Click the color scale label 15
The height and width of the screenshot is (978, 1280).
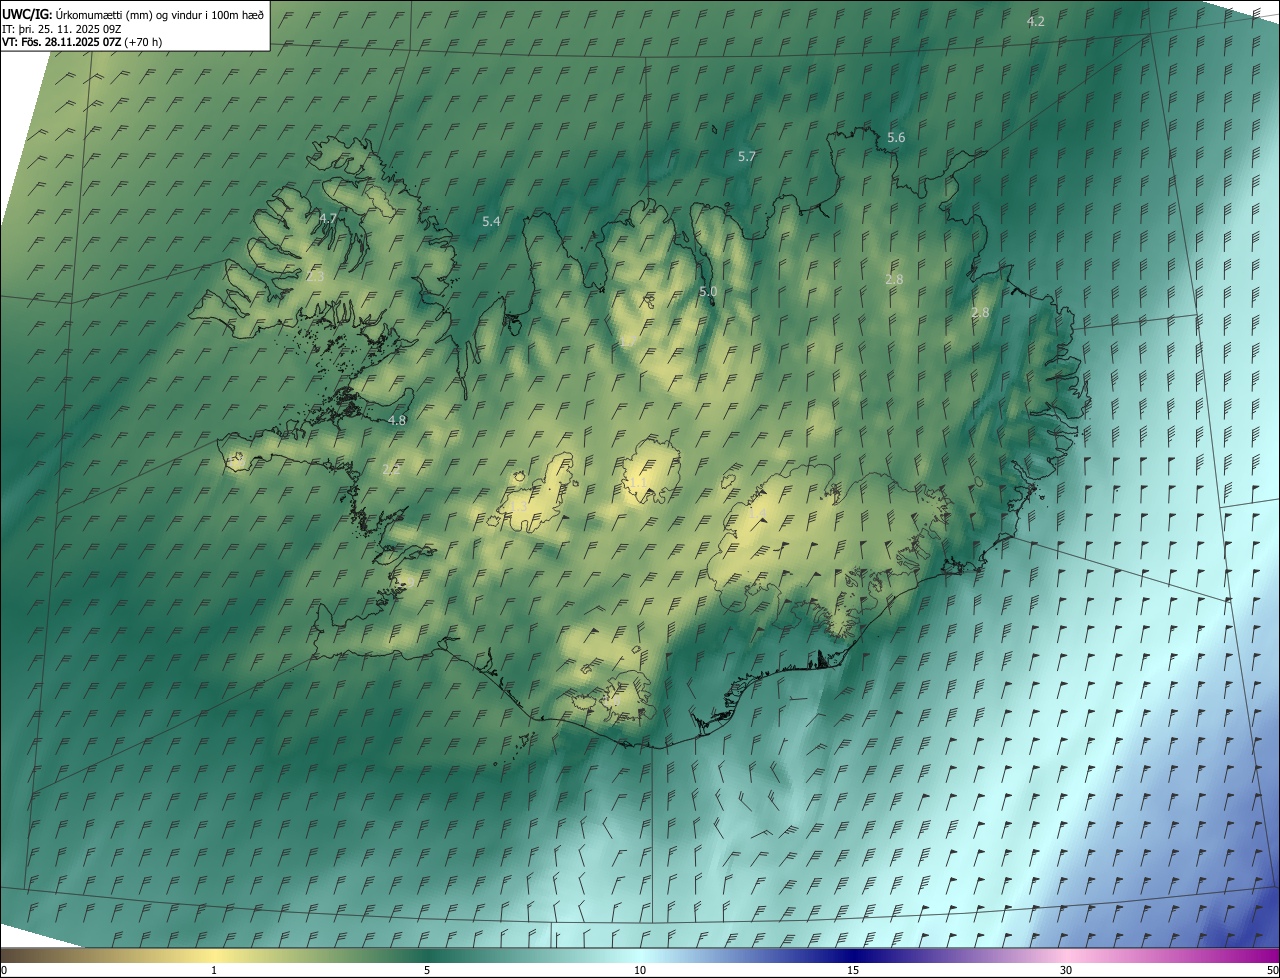[x=853, y=970]
